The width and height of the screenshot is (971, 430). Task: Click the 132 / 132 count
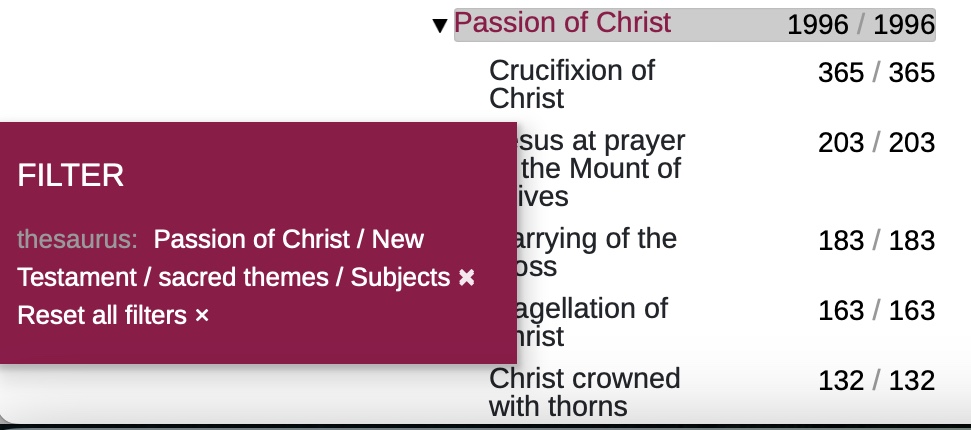[875, 381]
